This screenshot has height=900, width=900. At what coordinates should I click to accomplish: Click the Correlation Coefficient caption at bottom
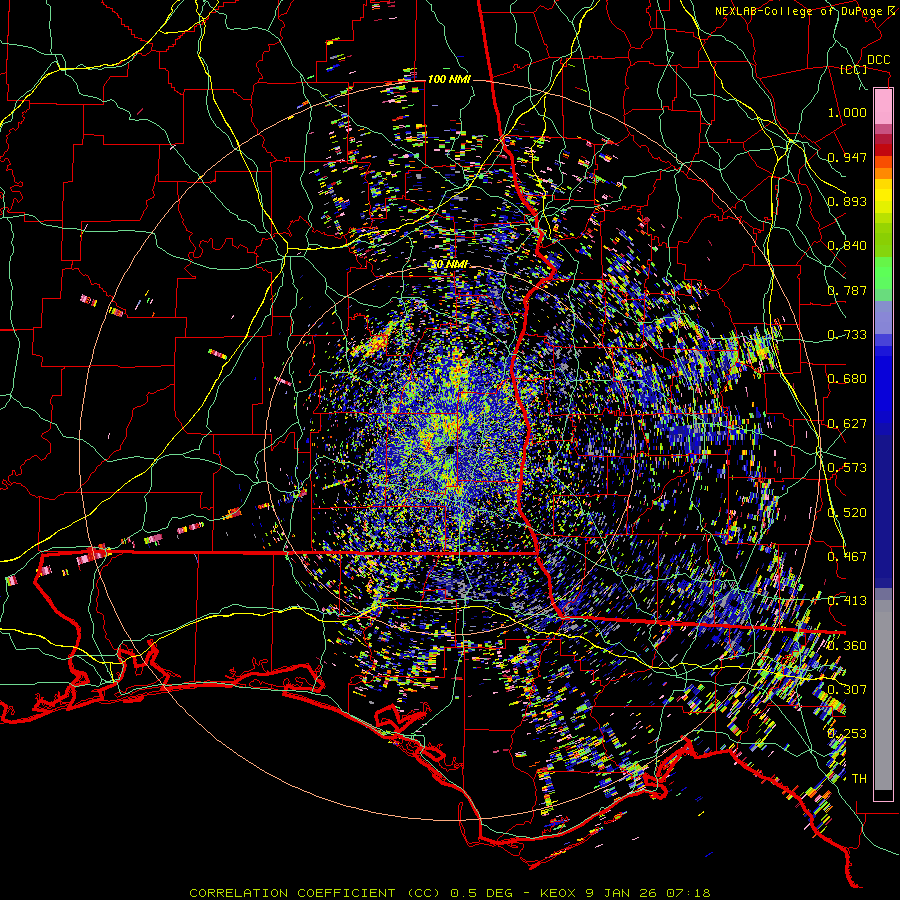coord(450,893)
